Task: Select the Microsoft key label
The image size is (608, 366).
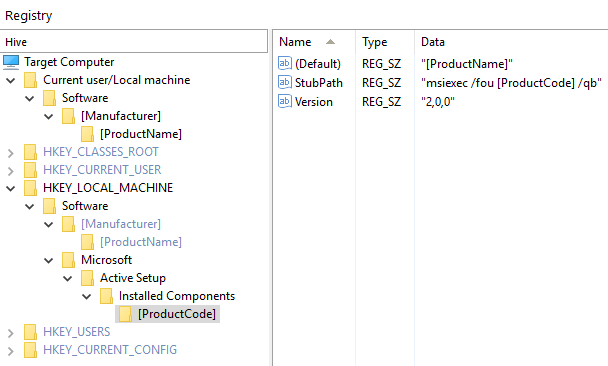Action: [x=107, y=260]
